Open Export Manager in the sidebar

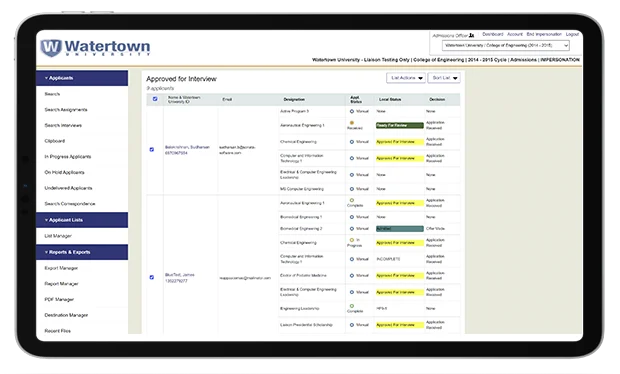(x=61, y=268)
